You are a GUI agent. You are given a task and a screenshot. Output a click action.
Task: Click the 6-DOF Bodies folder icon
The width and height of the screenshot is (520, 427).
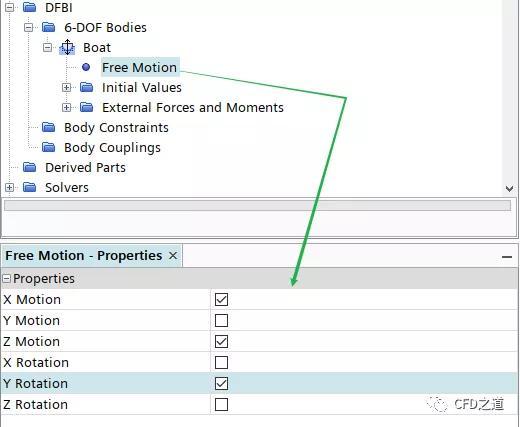point(49,27)
